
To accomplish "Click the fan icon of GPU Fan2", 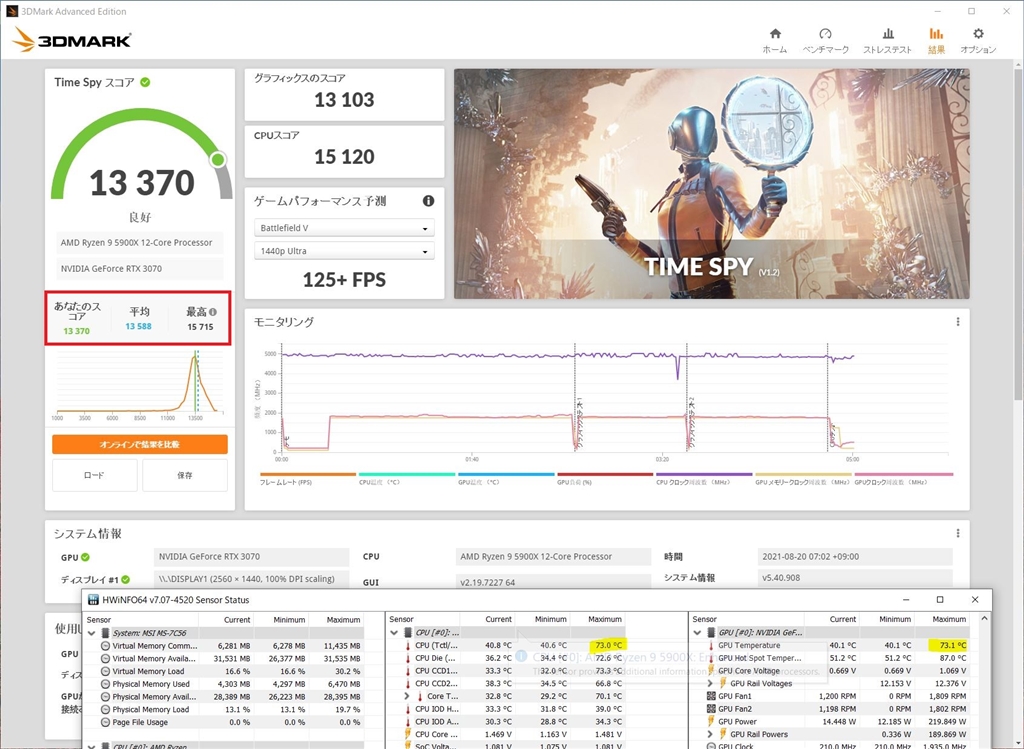I will click(711, 709).
